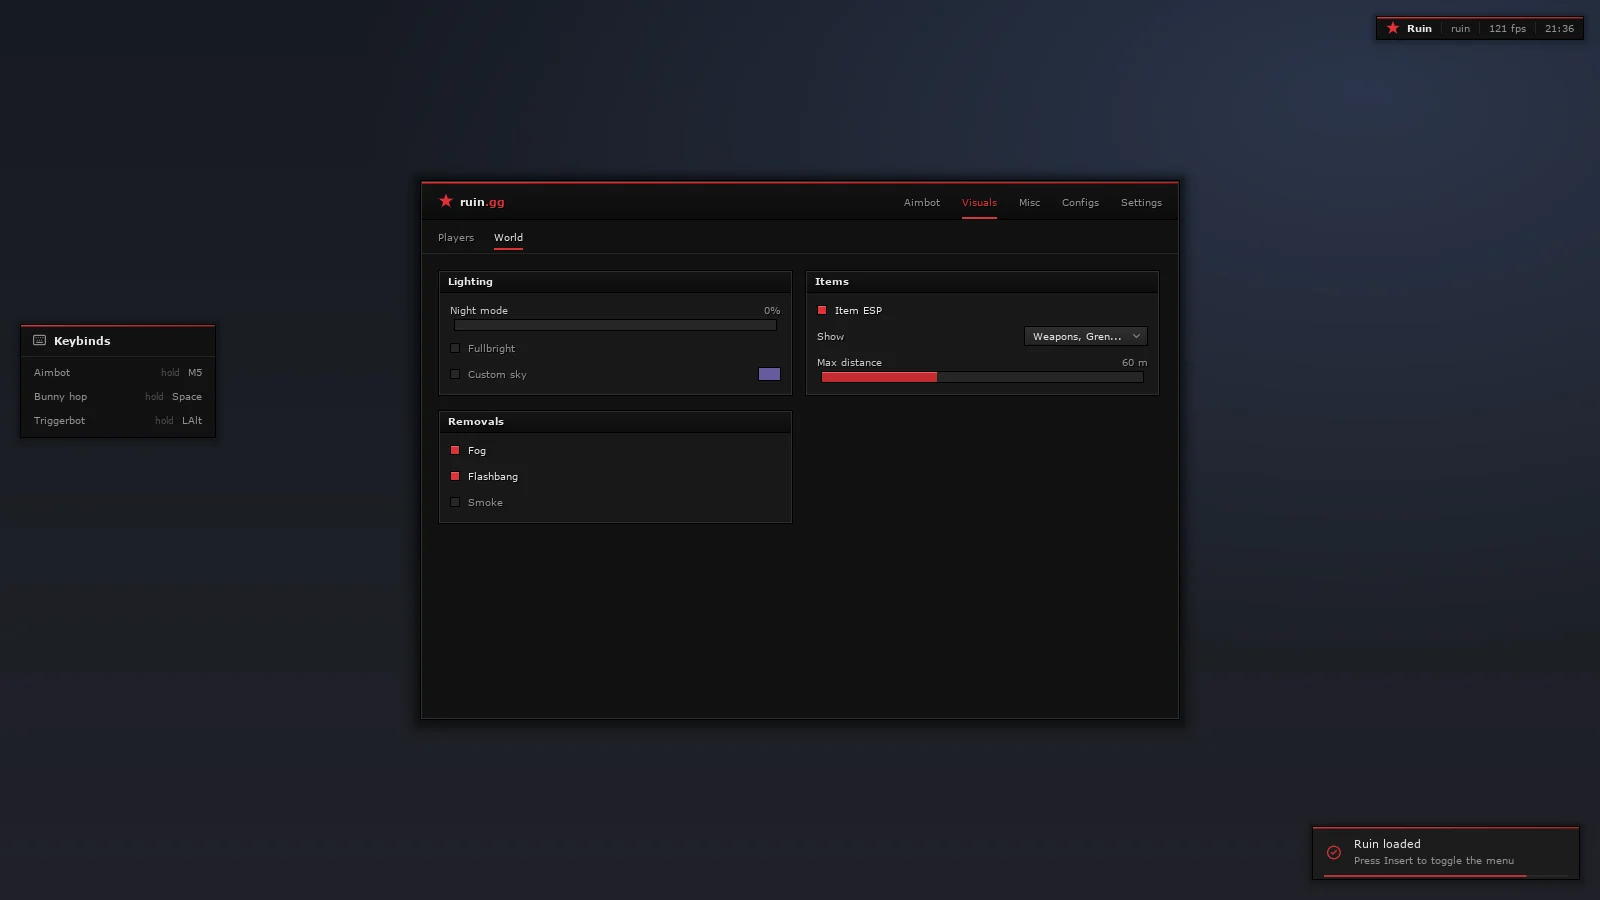Screen dimensions: 1600x900
Task: Click the Triggerbot label in Keybinds
Action: click(59, 420)
